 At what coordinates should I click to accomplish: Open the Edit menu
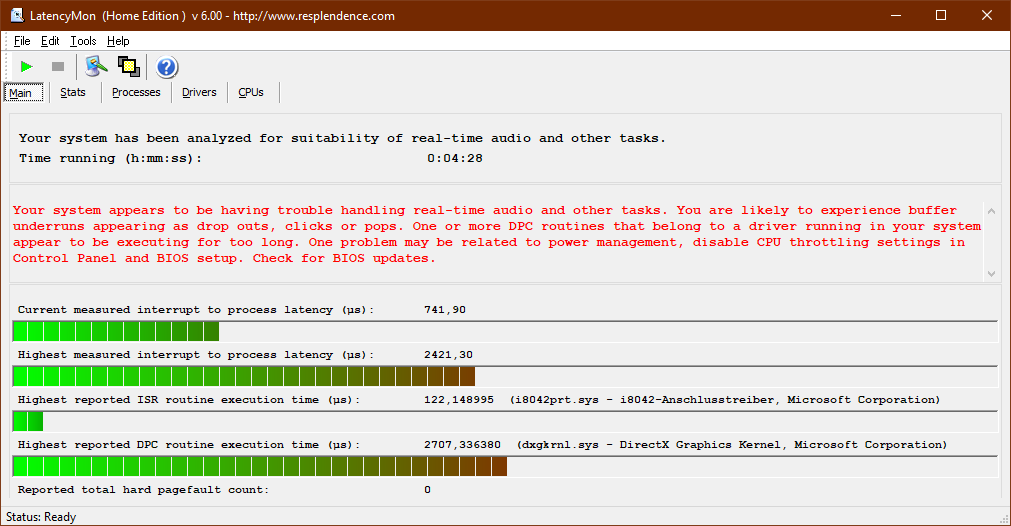[x=50, y=41]
